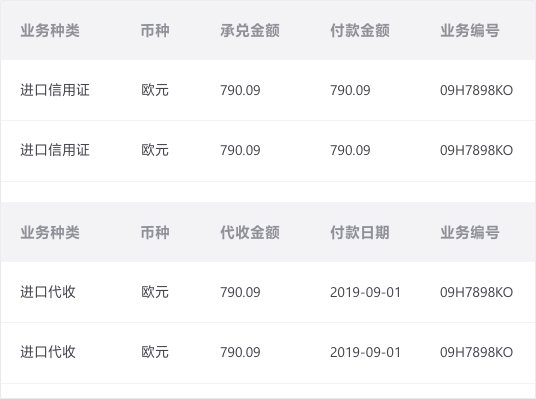Select 业务种类 header in second table
Screen dimensions: 536x399
pos(50,232)
